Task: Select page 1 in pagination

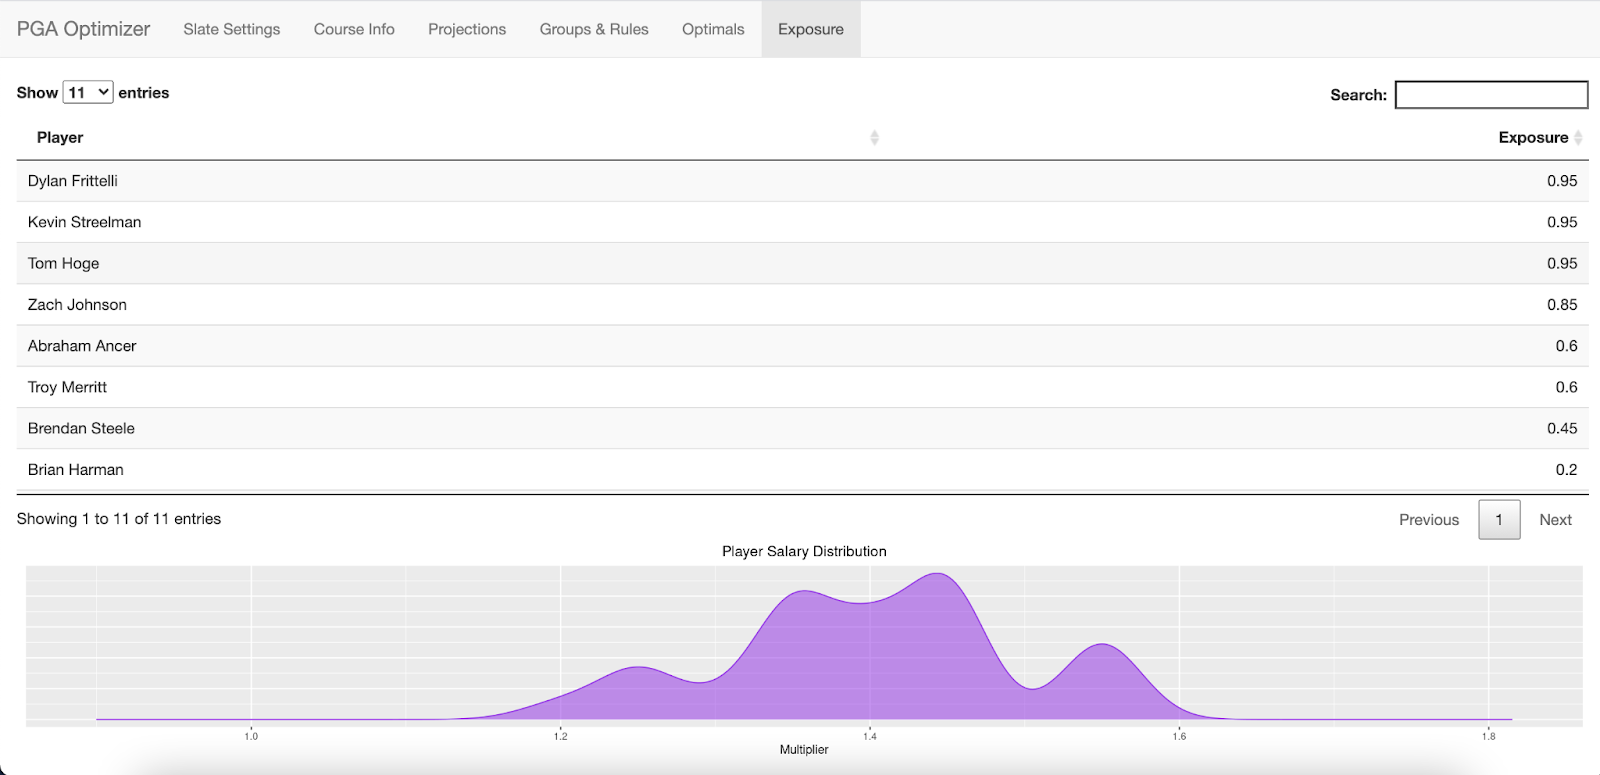Action: click(x=1499, y=520)
